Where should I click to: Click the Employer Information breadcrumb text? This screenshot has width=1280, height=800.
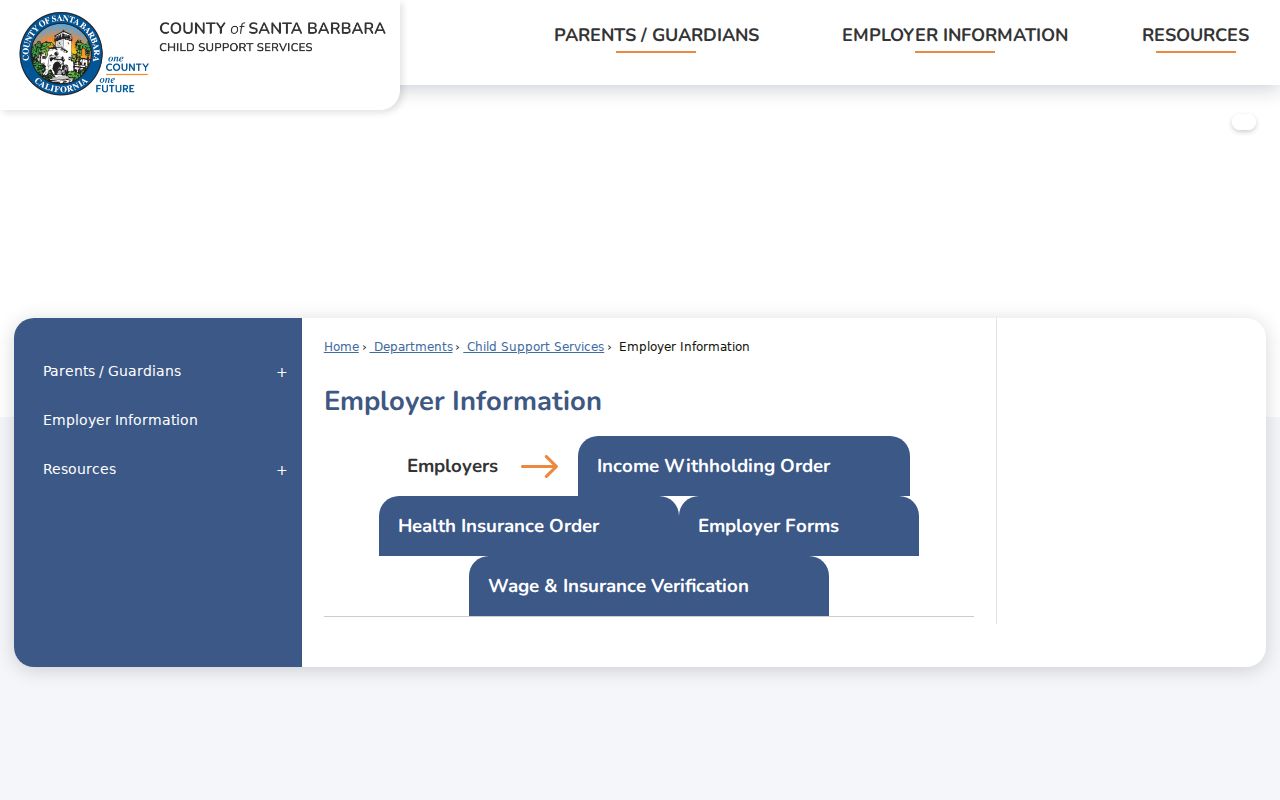[x=684, y=347]
